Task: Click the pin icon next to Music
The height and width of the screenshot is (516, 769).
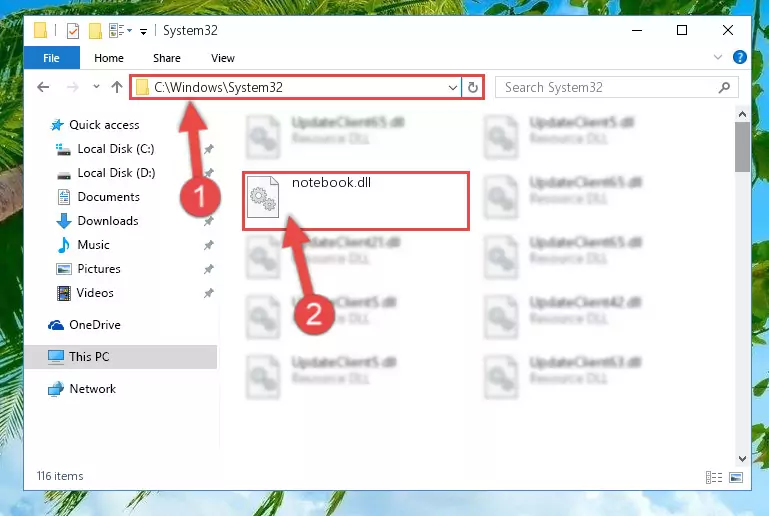Action: [x=208, y=245]
